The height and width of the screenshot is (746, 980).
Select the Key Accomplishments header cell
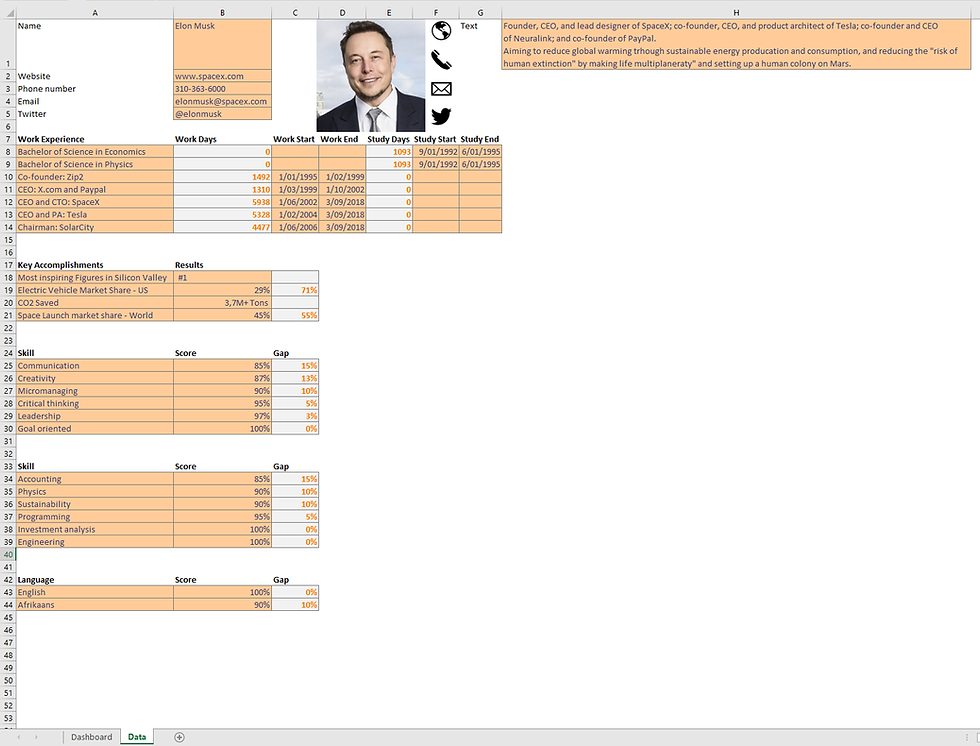click(95, 265)
